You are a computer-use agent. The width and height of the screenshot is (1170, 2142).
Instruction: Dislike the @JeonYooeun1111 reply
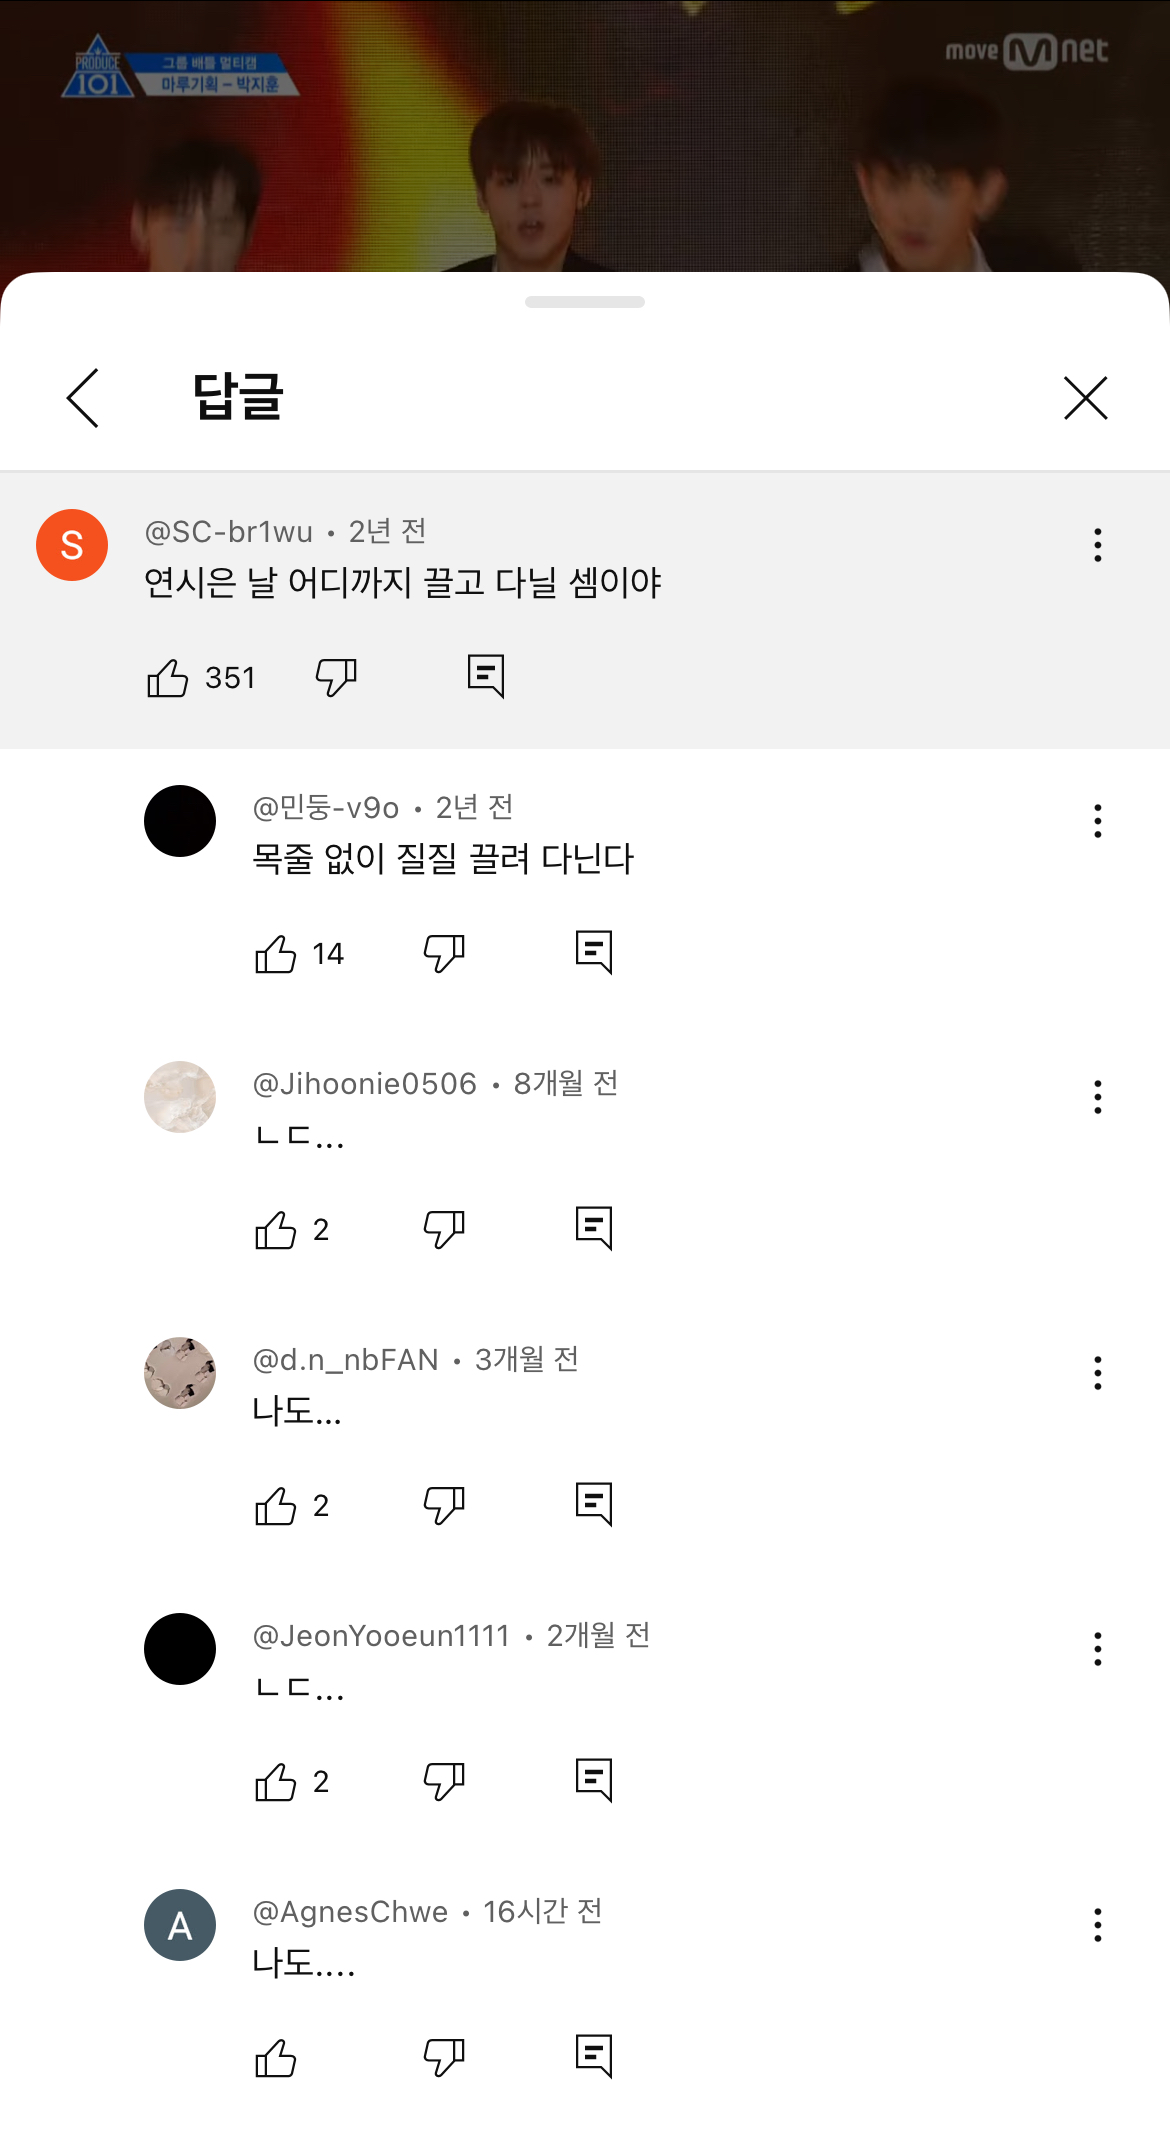coord(444,1782)
